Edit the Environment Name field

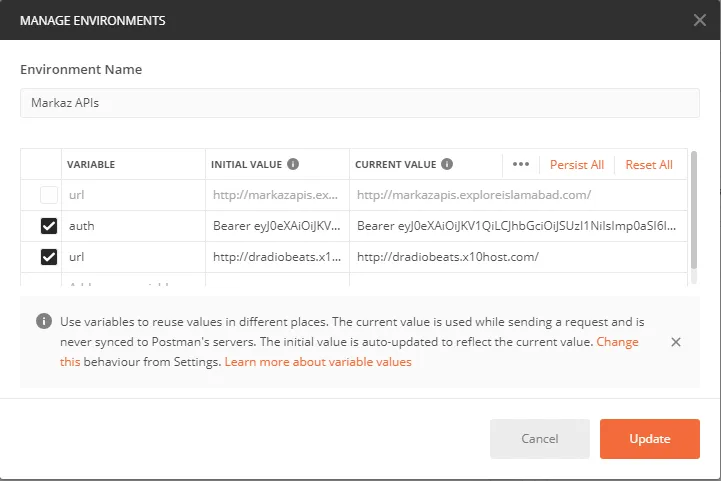[360, 103]
